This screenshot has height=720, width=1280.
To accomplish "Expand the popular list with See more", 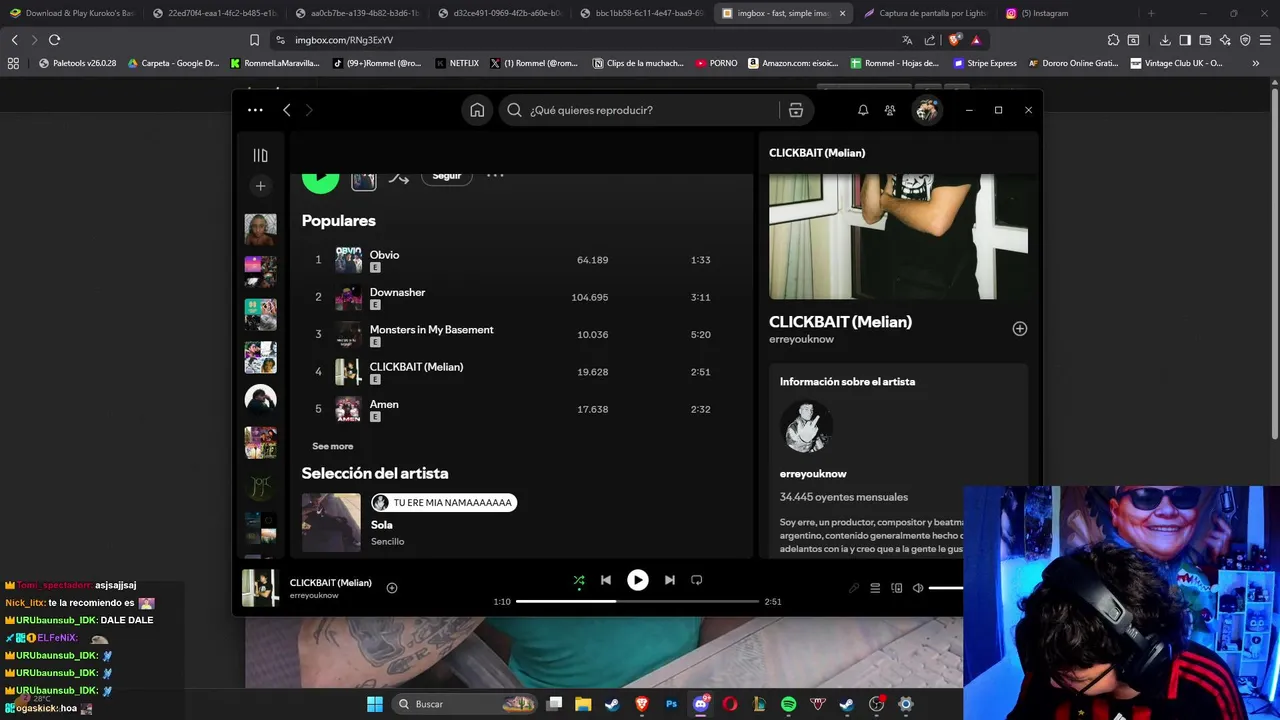I will tap(332, 446).
